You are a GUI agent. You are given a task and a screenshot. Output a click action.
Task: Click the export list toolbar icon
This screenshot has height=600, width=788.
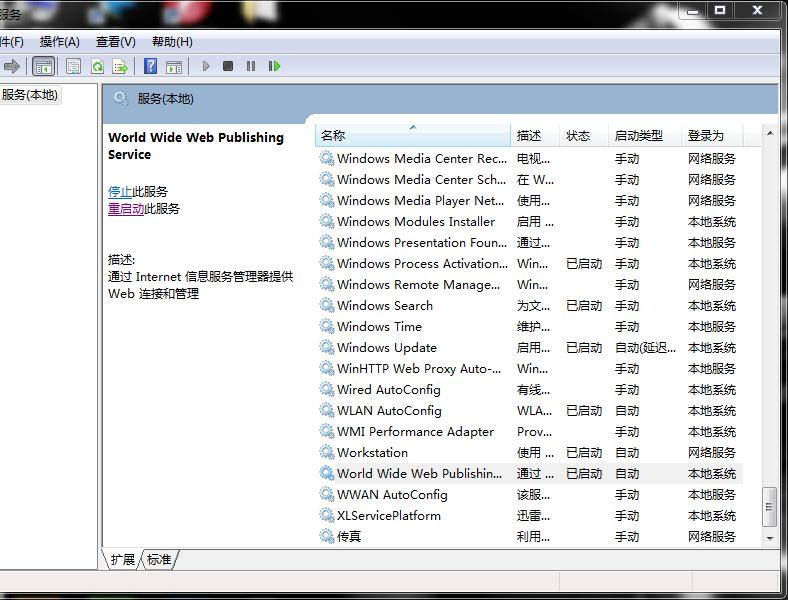(121, 66)
